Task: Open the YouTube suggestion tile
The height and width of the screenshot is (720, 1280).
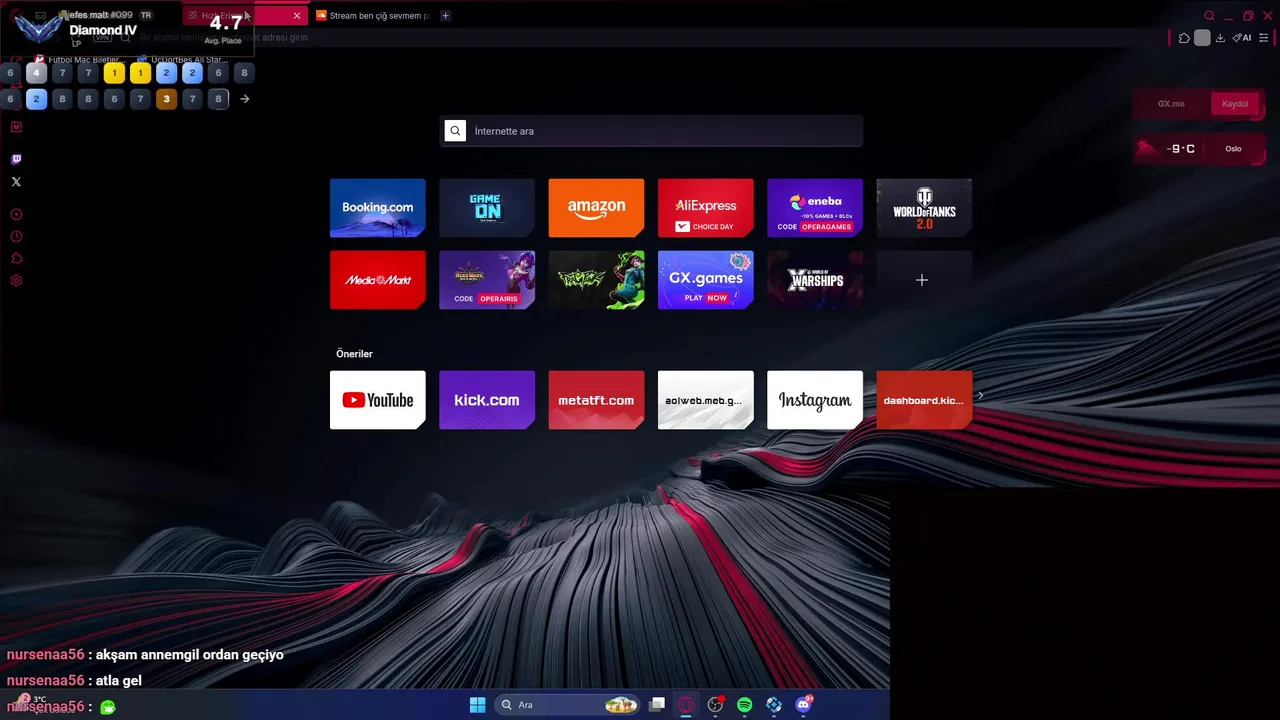Action: (x=377, y=400)
